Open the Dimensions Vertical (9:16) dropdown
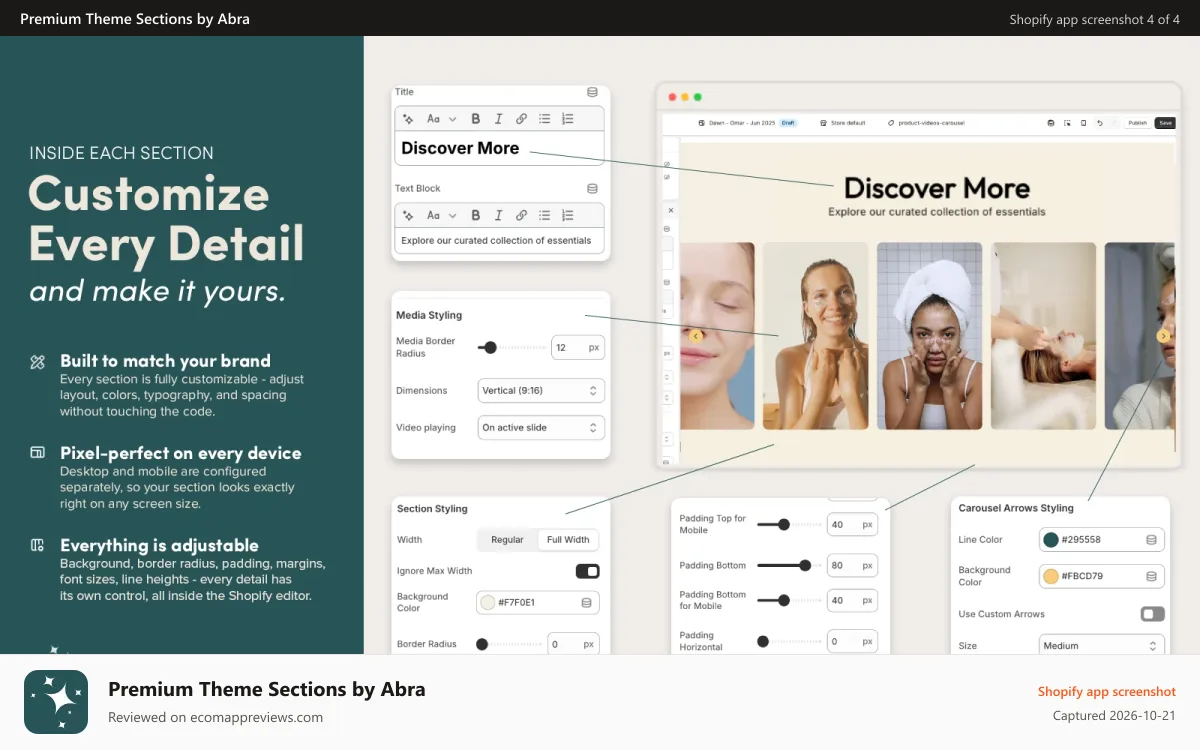Image resolution: width=1200 pixels, height=750 pixels. coord(541,390)
